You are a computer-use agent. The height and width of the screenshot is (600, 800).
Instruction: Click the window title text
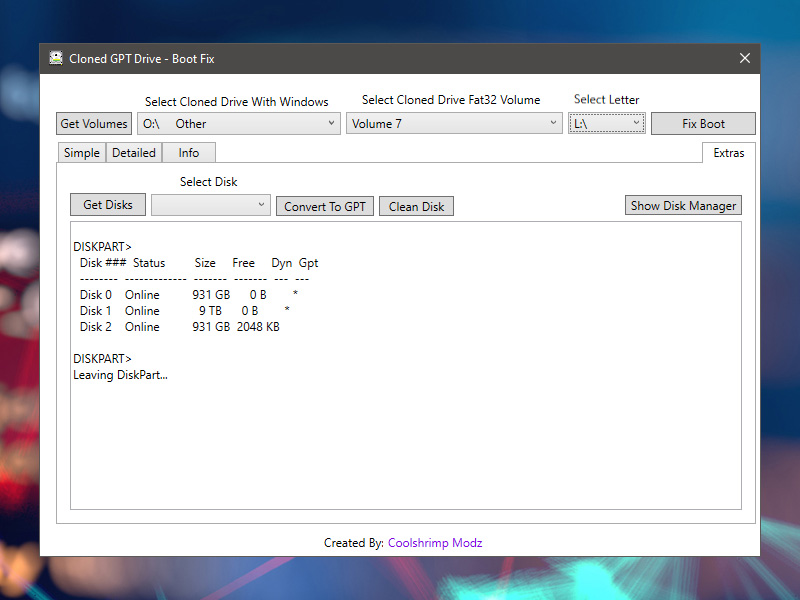142,59
